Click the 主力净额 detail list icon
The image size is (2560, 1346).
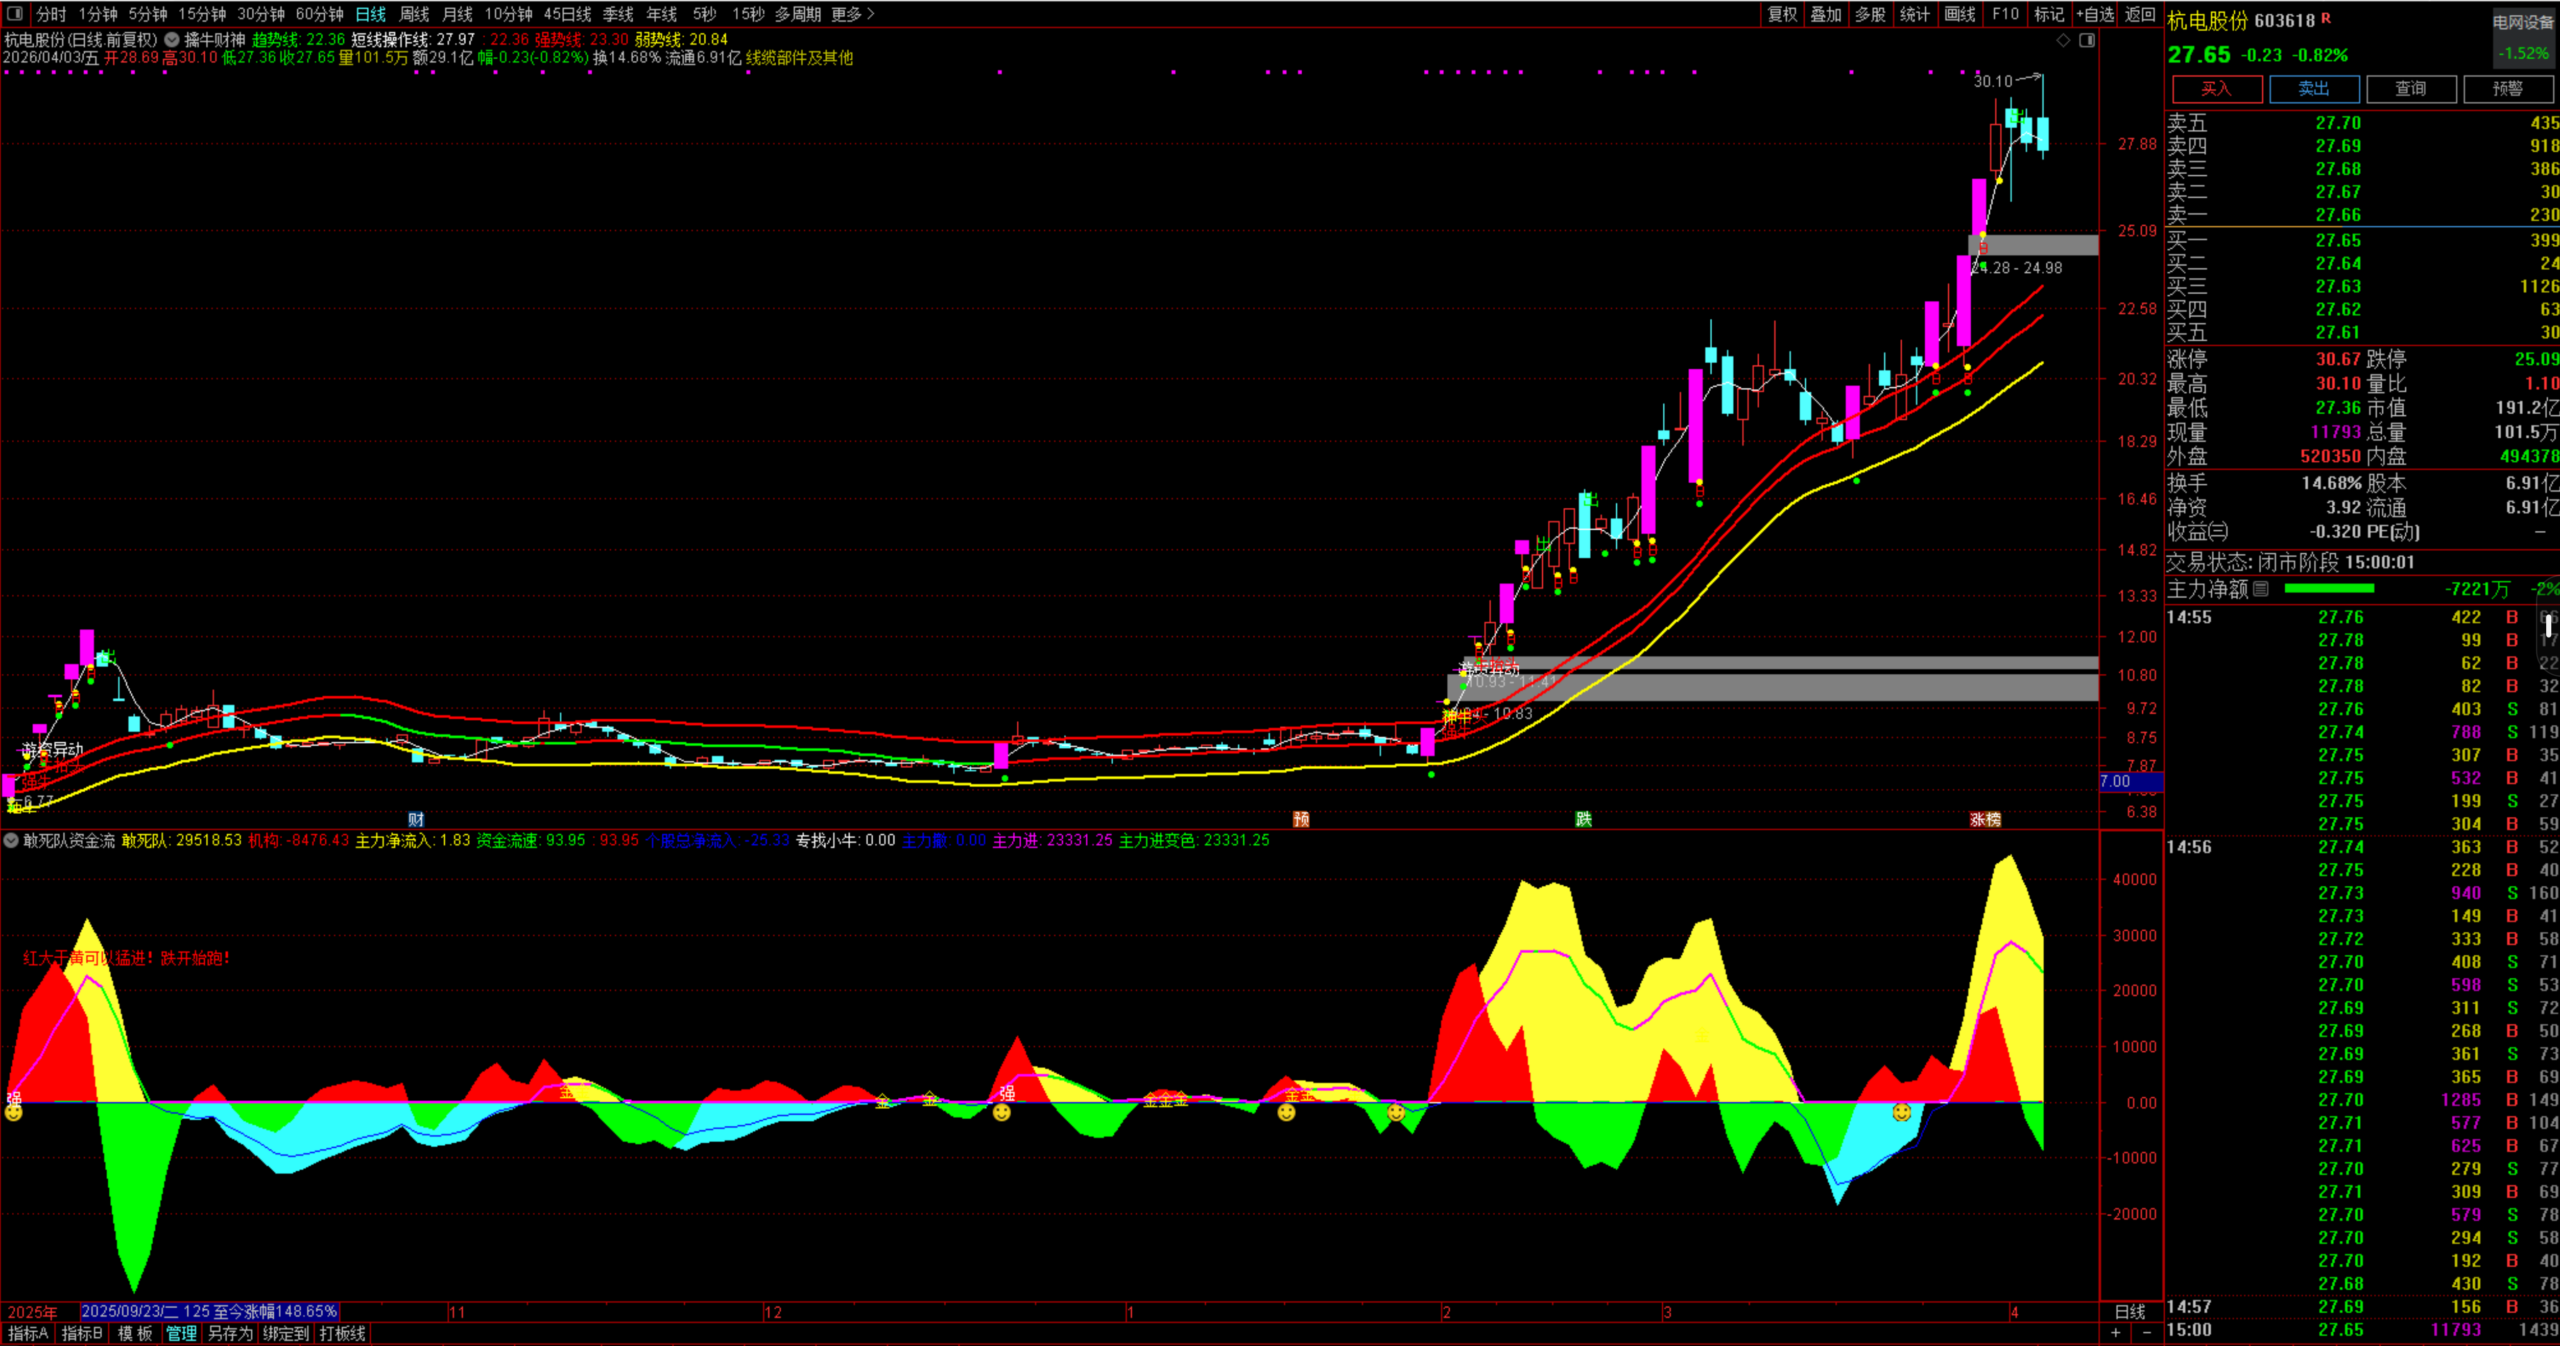pos(2261,589)
